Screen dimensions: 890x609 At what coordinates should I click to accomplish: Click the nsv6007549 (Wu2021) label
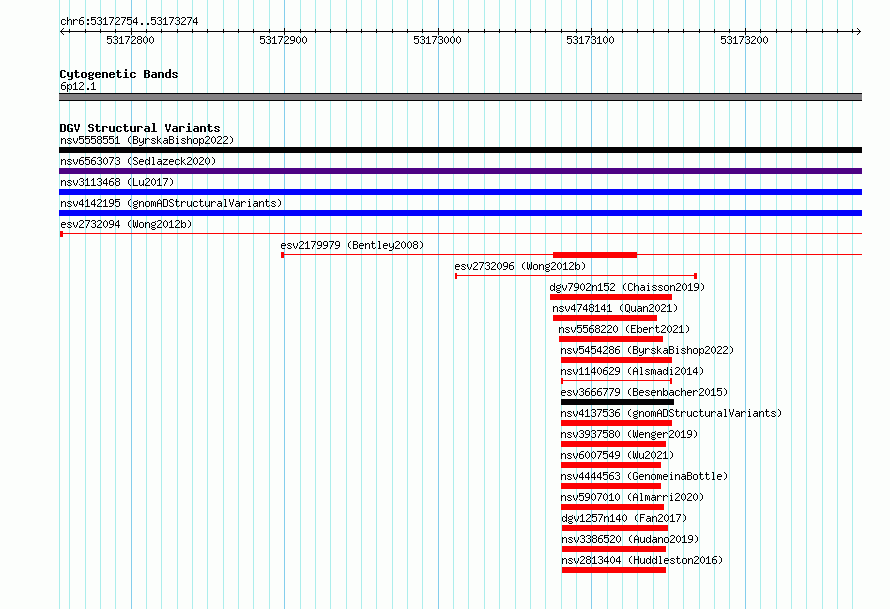(x=617, y=455)
